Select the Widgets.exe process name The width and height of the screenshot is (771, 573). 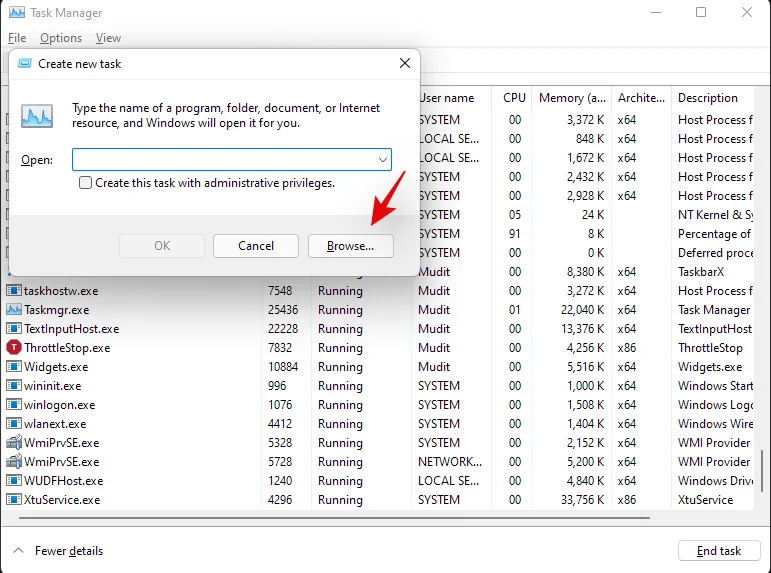tap(56, 367)
